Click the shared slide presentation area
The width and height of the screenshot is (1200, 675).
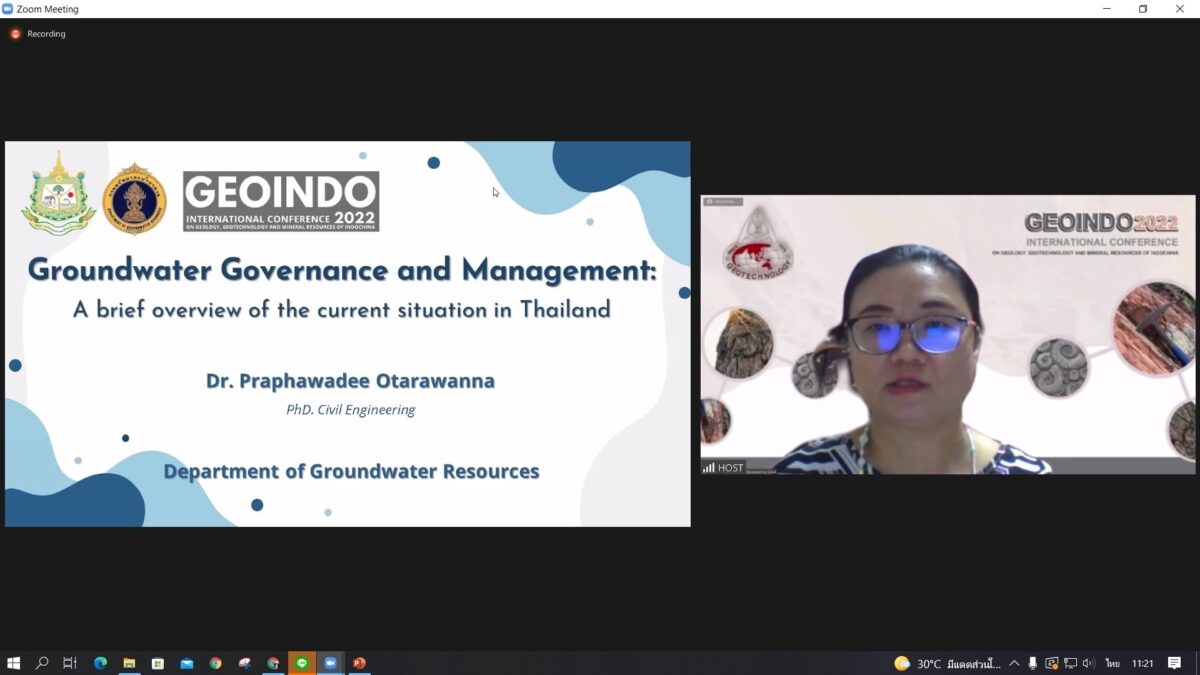point(348,334)
